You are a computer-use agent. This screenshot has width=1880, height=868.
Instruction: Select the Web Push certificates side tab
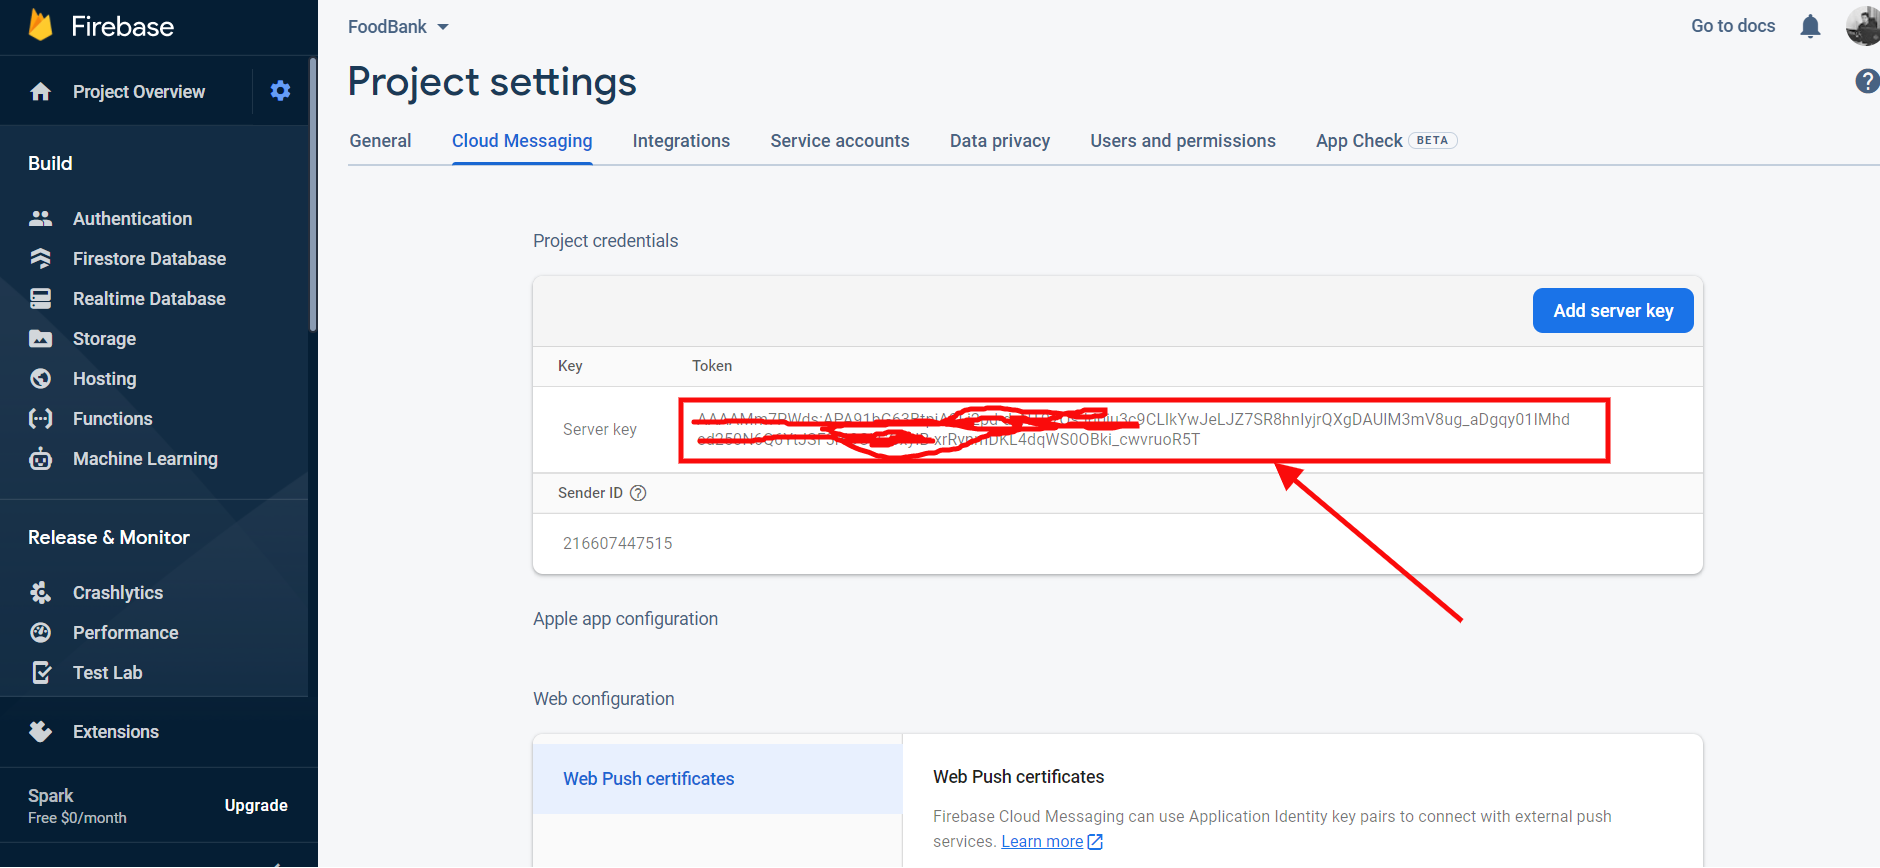pyautogui.click(x=717, y=779)
